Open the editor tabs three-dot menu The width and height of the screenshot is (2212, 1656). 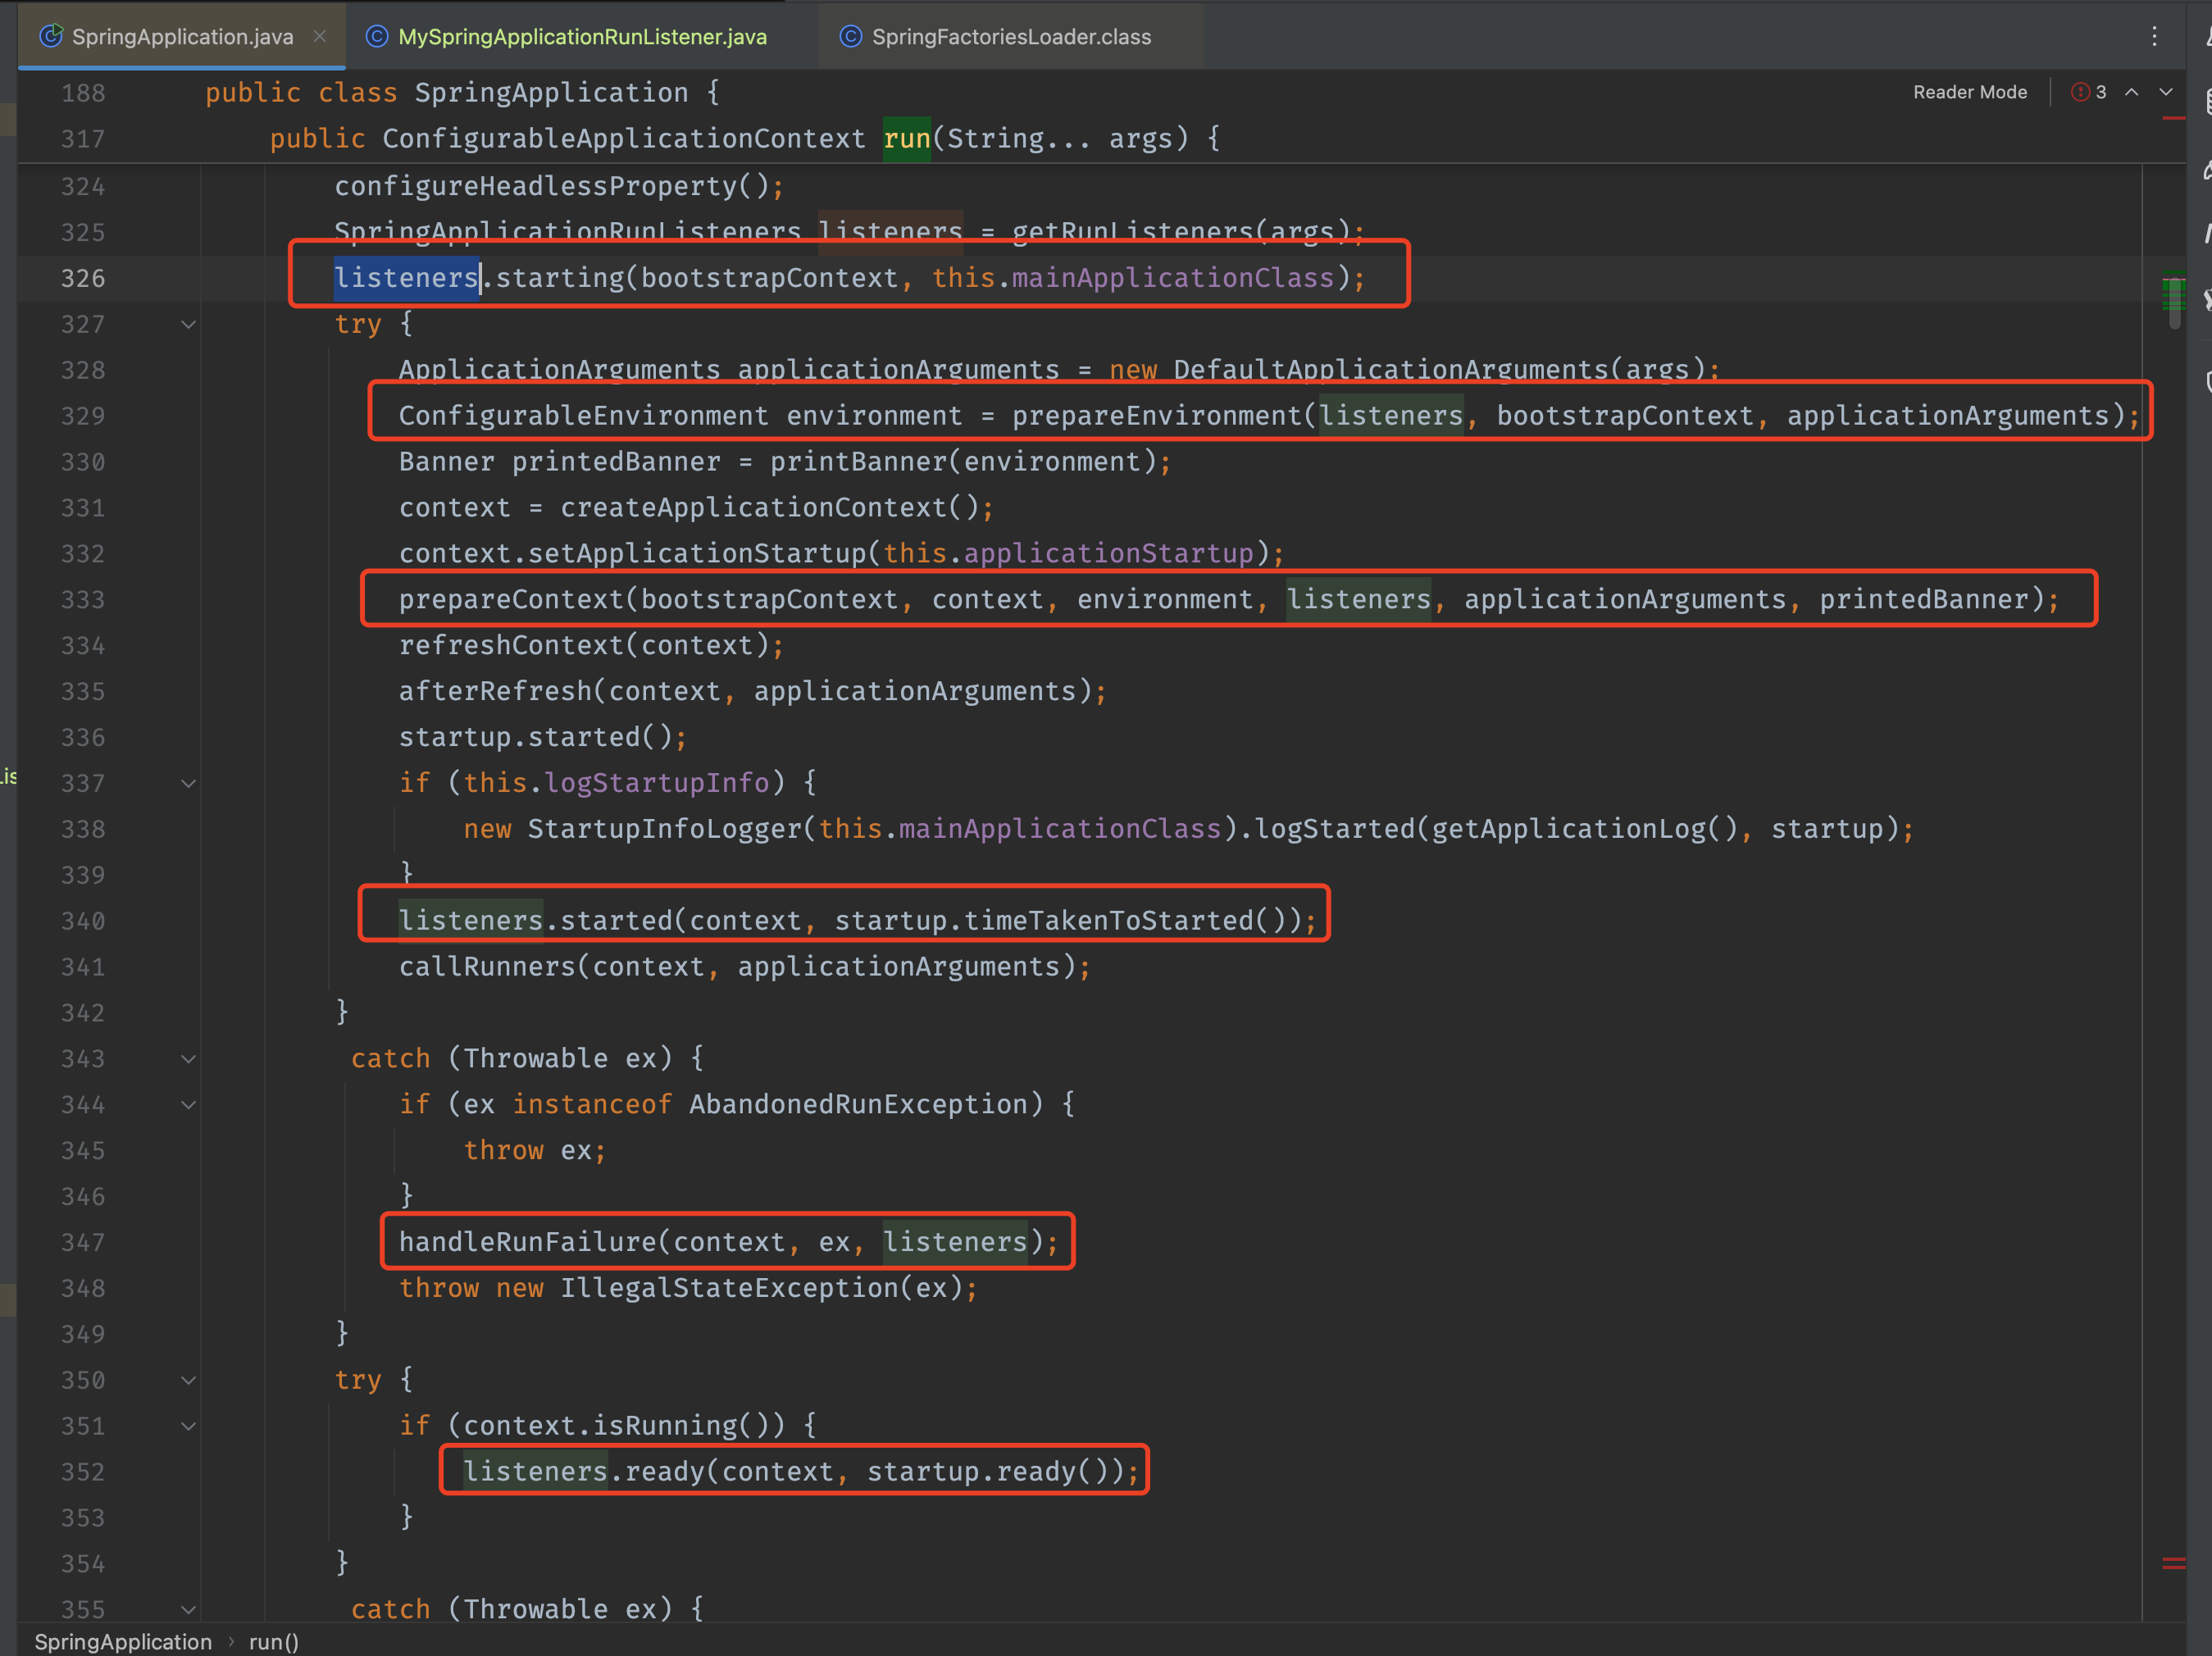point(2154,37)
